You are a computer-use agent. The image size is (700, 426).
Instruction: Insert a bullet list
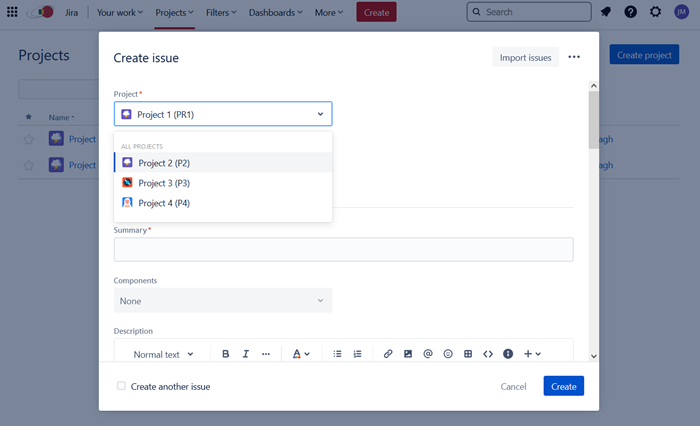(x=337, y=354)
